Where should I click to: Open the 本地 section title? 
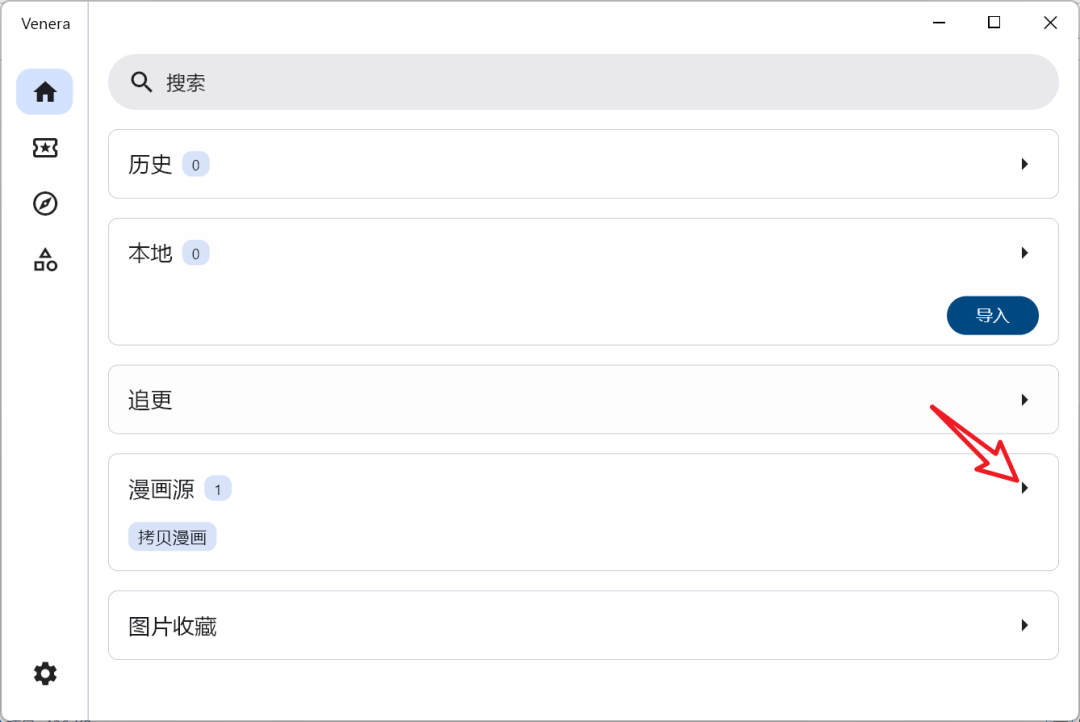[150, 253]
